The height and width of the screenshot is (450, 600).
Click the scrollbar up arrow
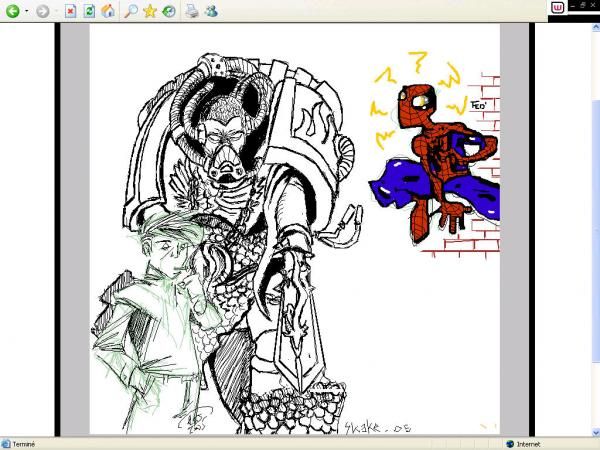pos(596,27)
